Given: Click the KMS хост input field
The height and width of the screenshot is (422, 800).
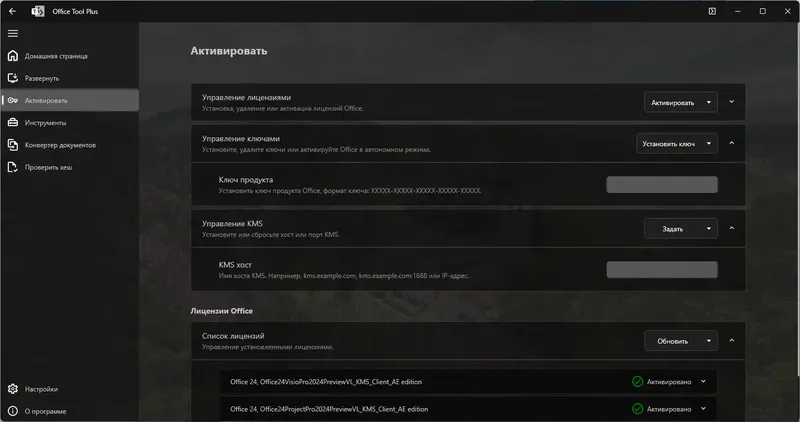Looking at the screenshot, I should 662,269.
